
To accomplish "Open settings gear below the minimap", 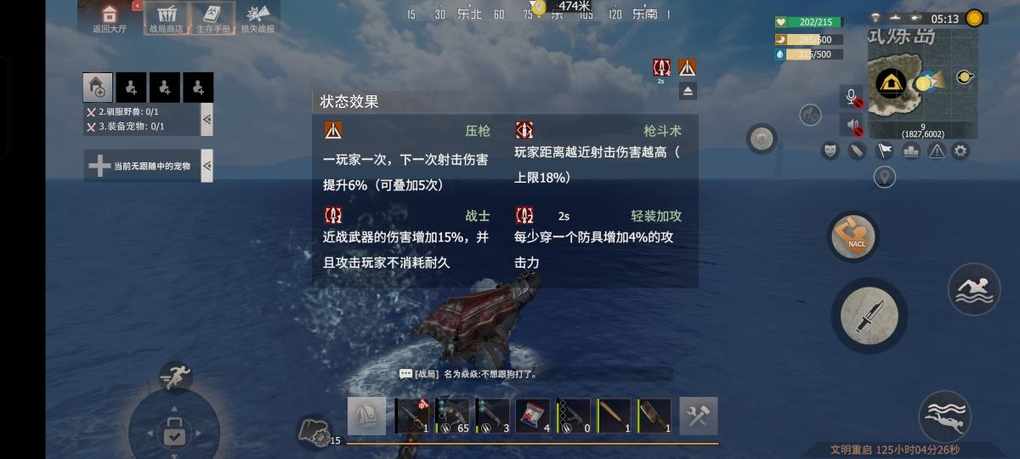I will point(960,151).
